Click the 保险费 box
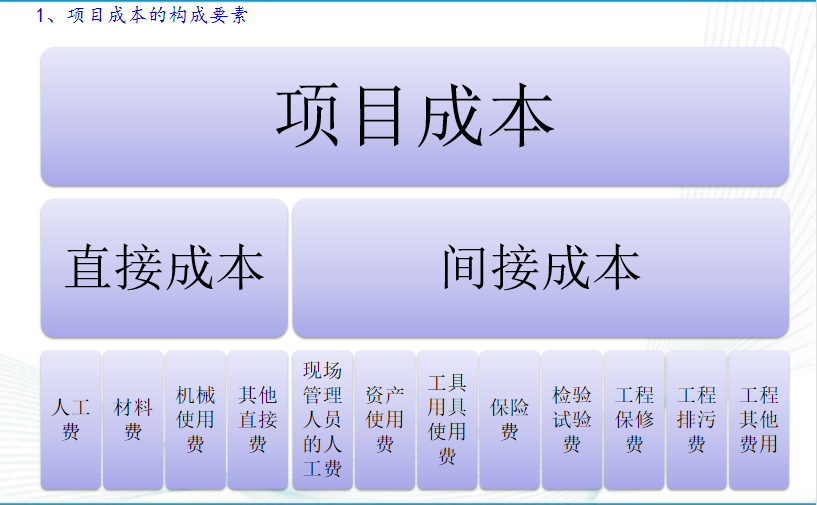Screen dimensions: 817x505 point(510,420)
